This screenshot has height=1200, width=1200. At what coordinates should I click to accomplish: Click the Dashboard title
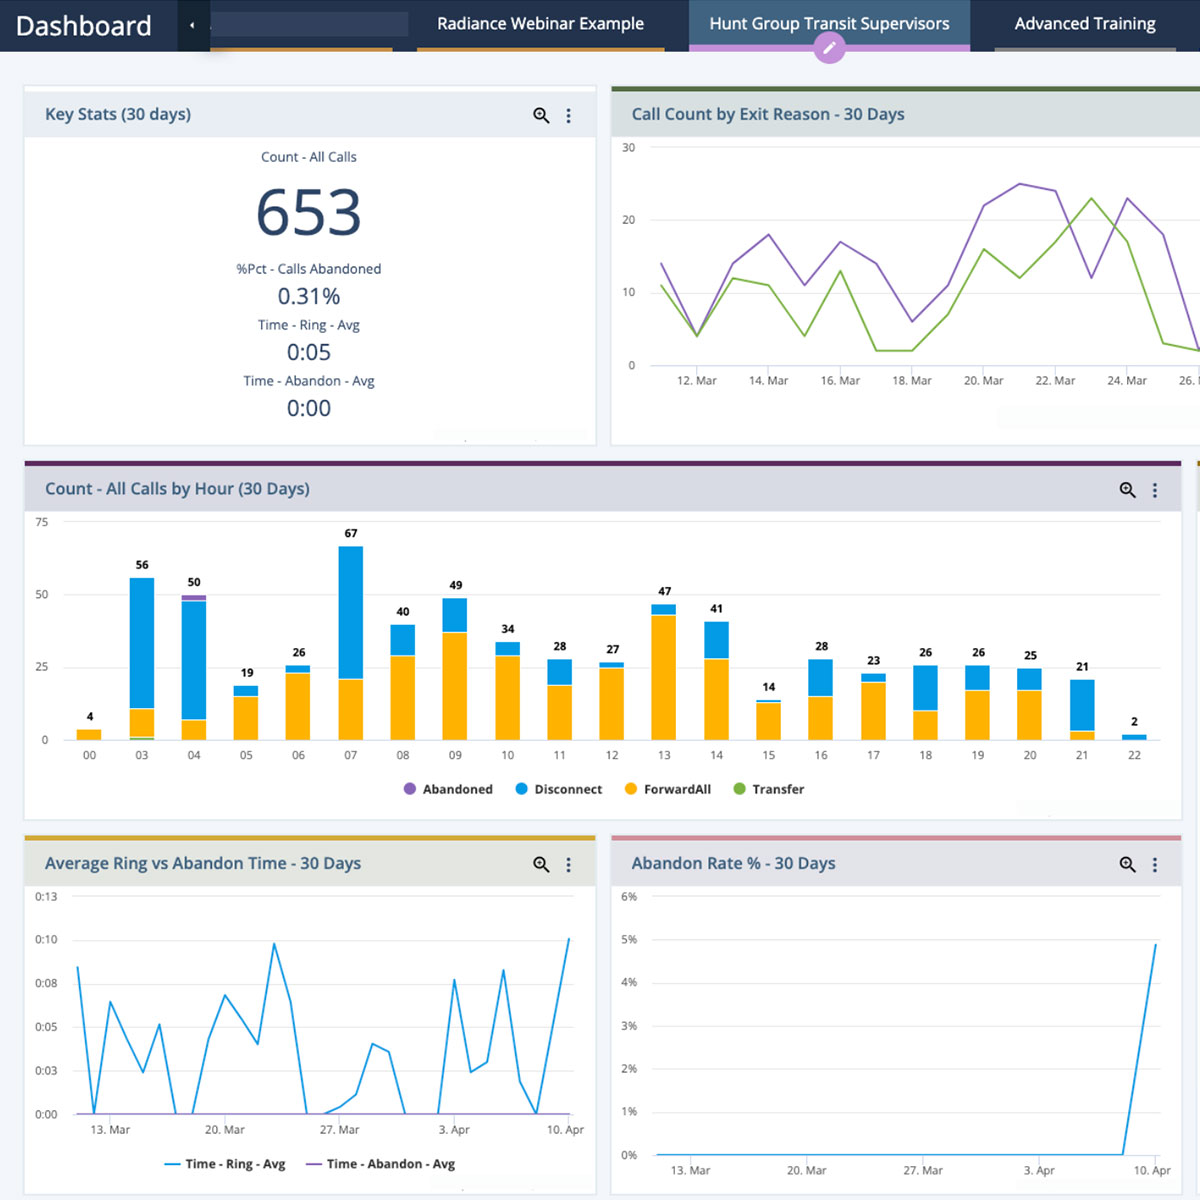84,26
